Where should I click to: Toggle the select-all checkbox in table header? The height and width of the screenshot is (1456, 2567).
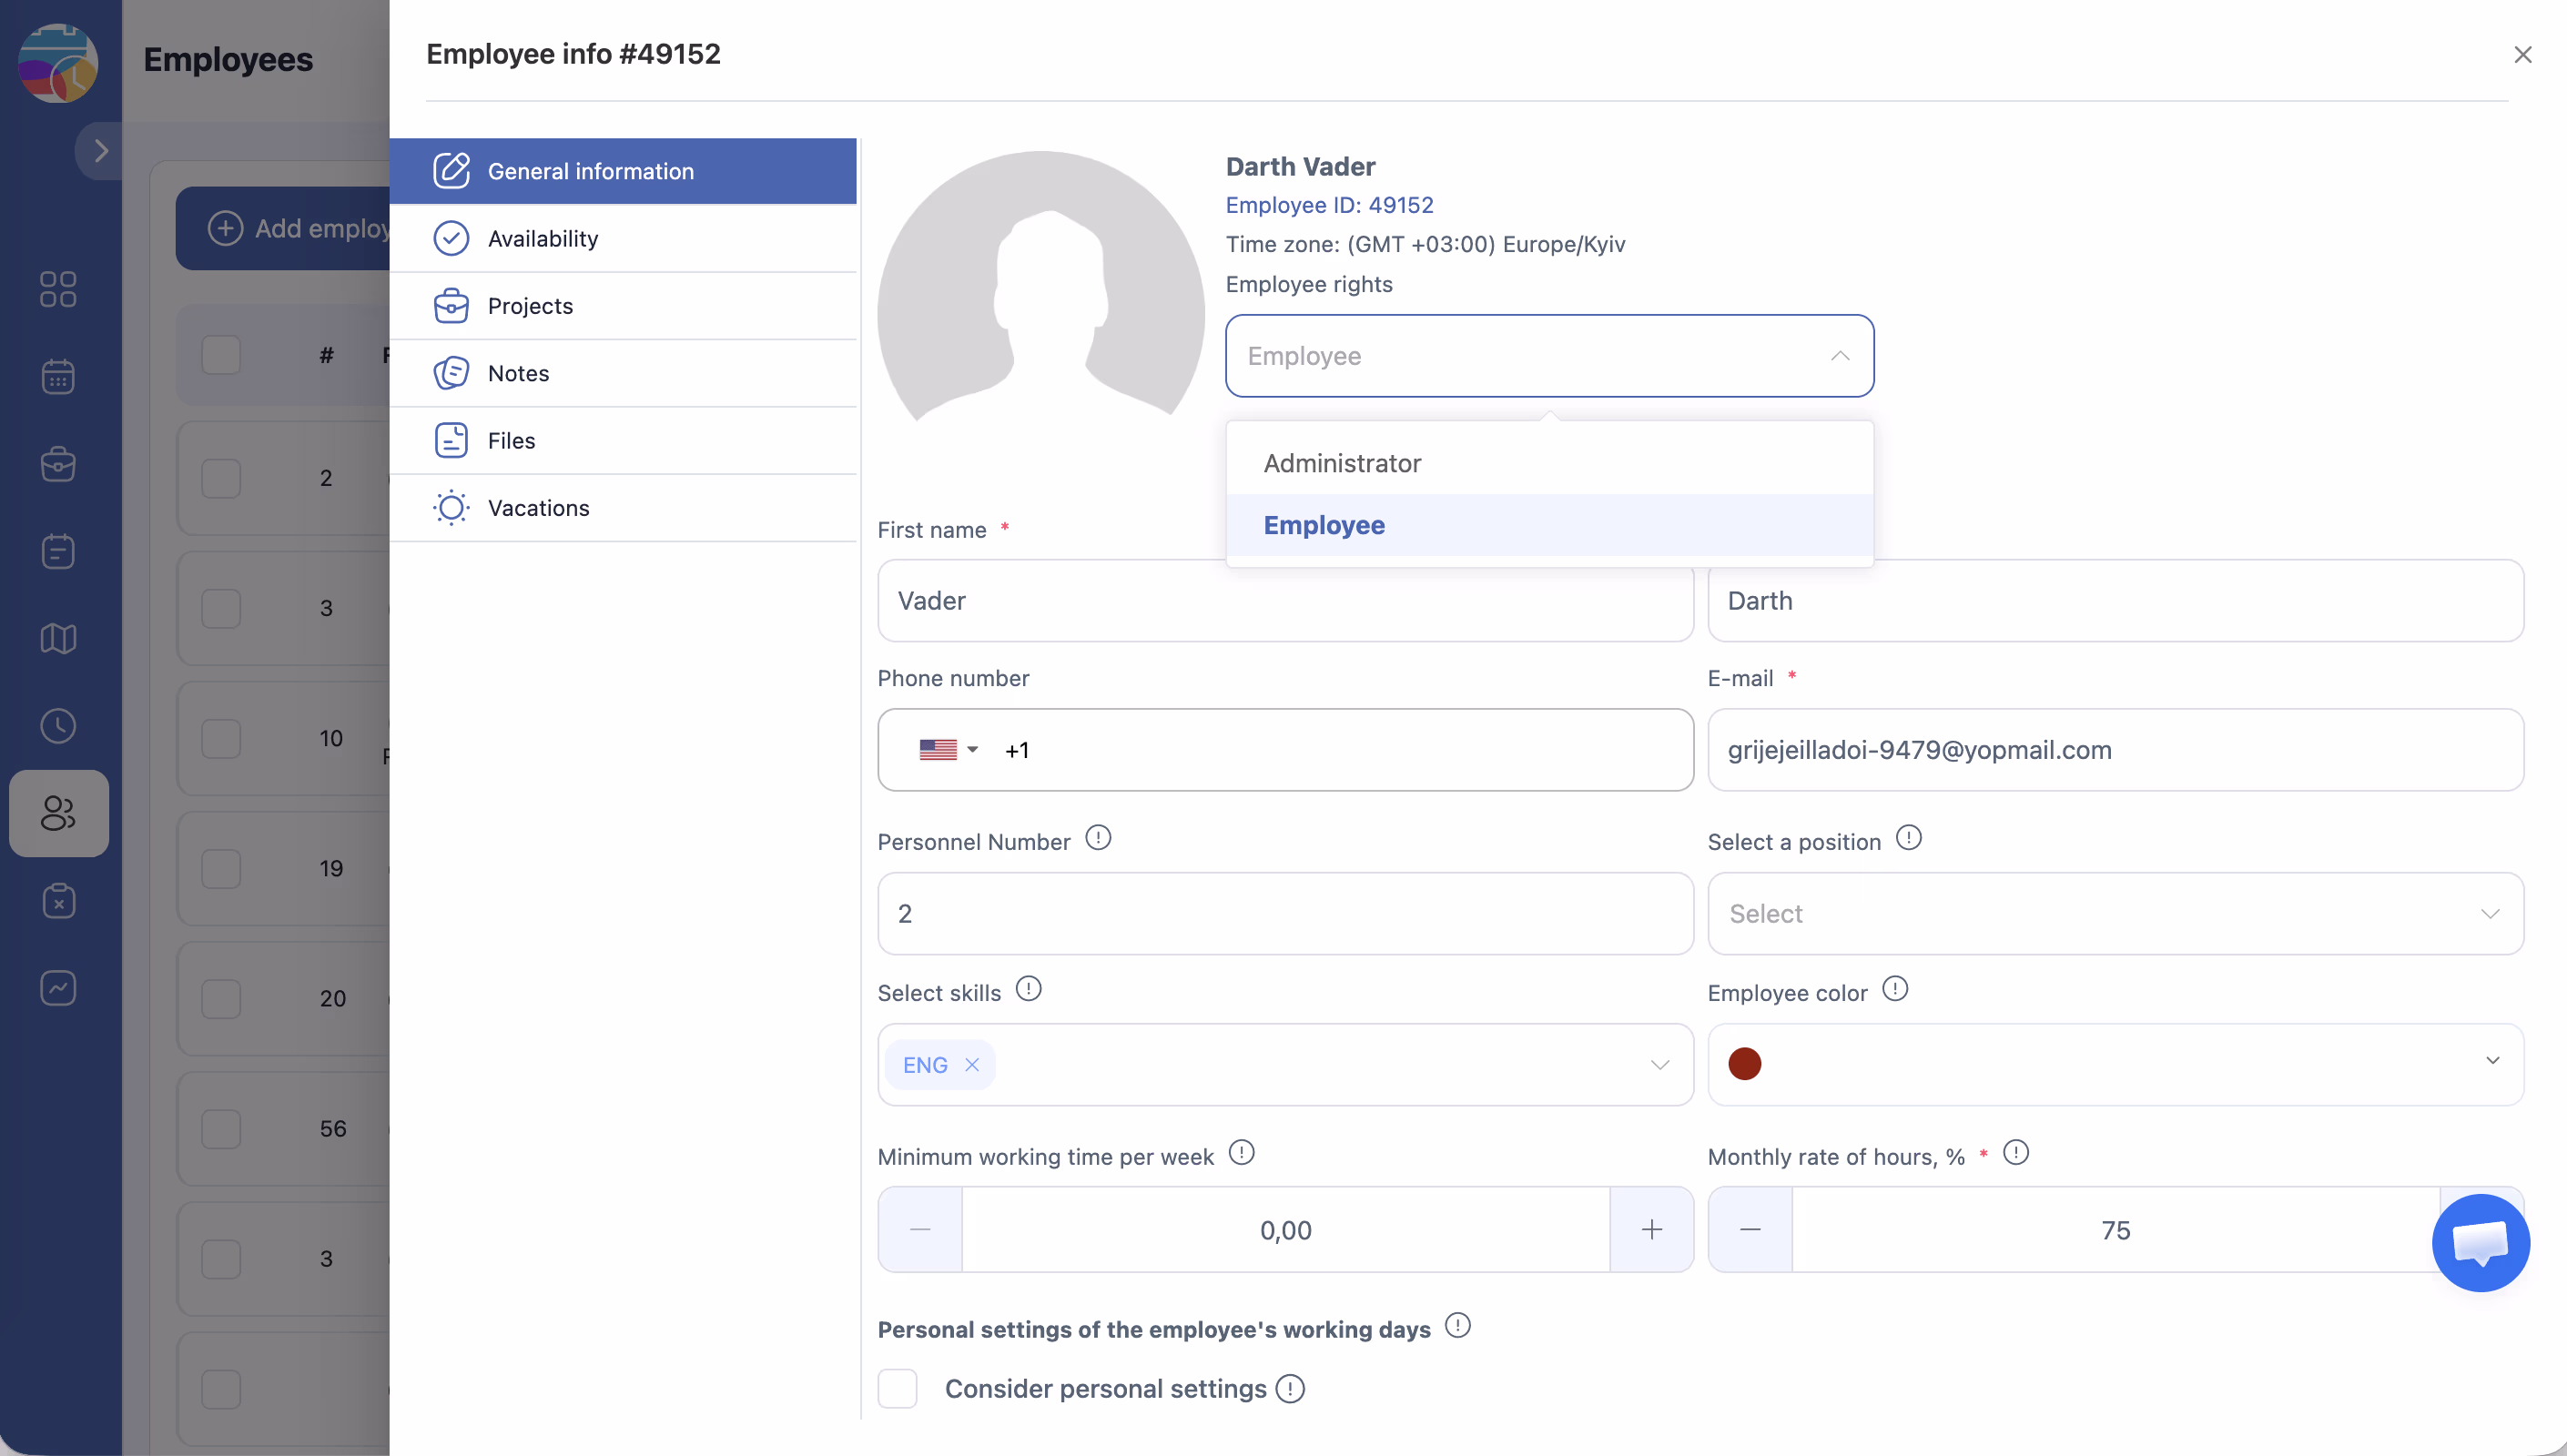tap(221, 355)
